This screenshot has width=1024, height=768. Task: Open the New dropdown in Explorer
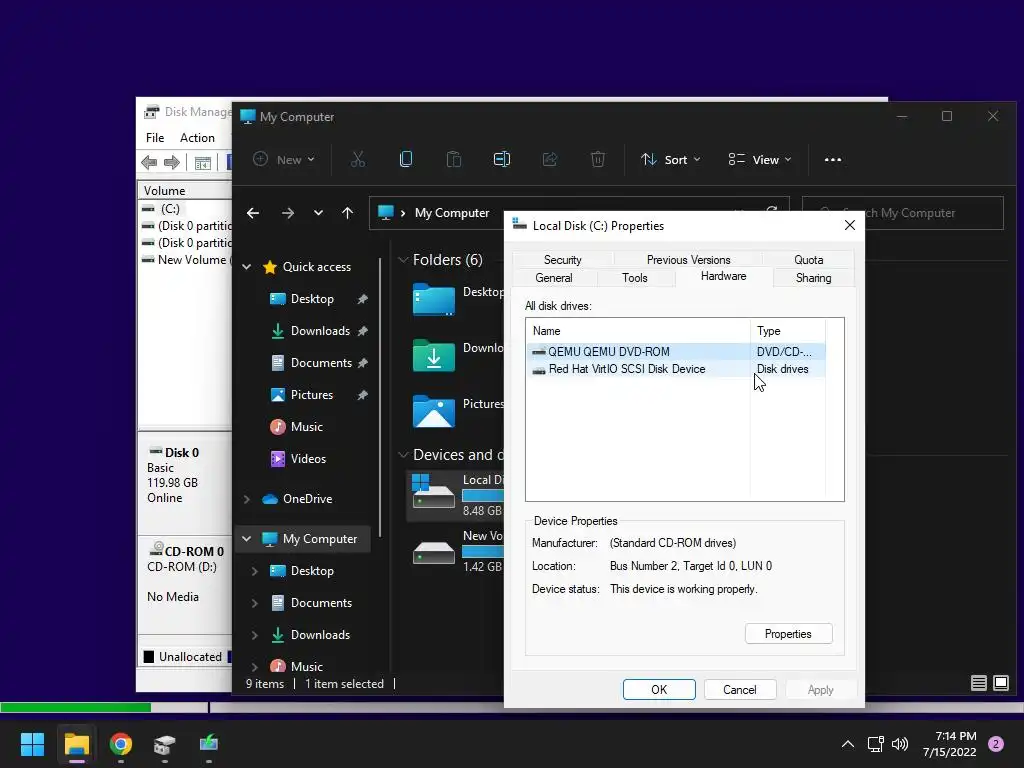tap(284, 159)
